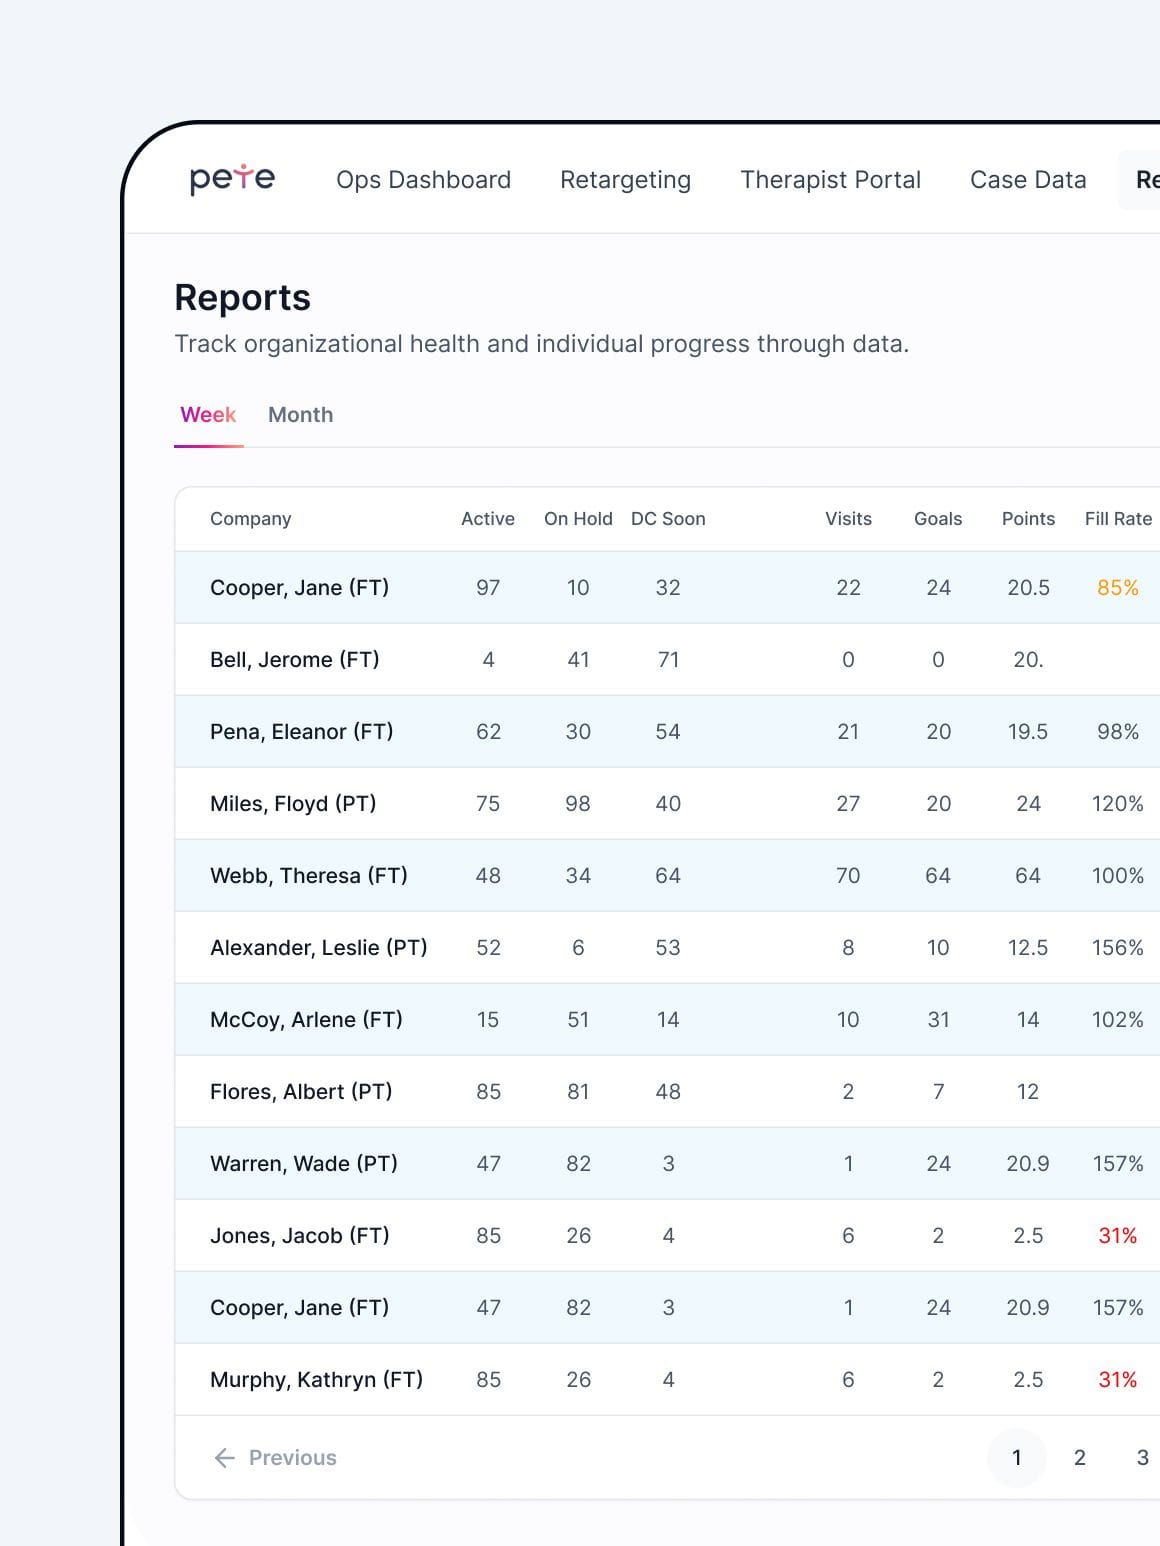
Task: Click the Company column header
Action: coord(250,519)
